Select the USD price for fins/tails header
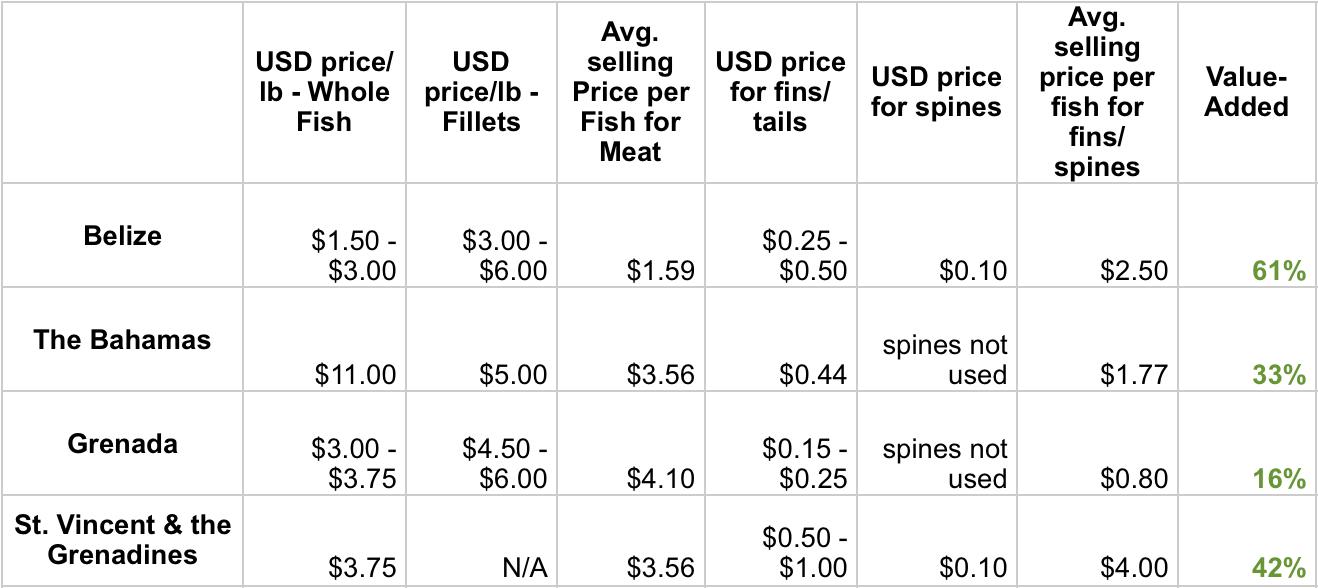 [x=780, y=92]
